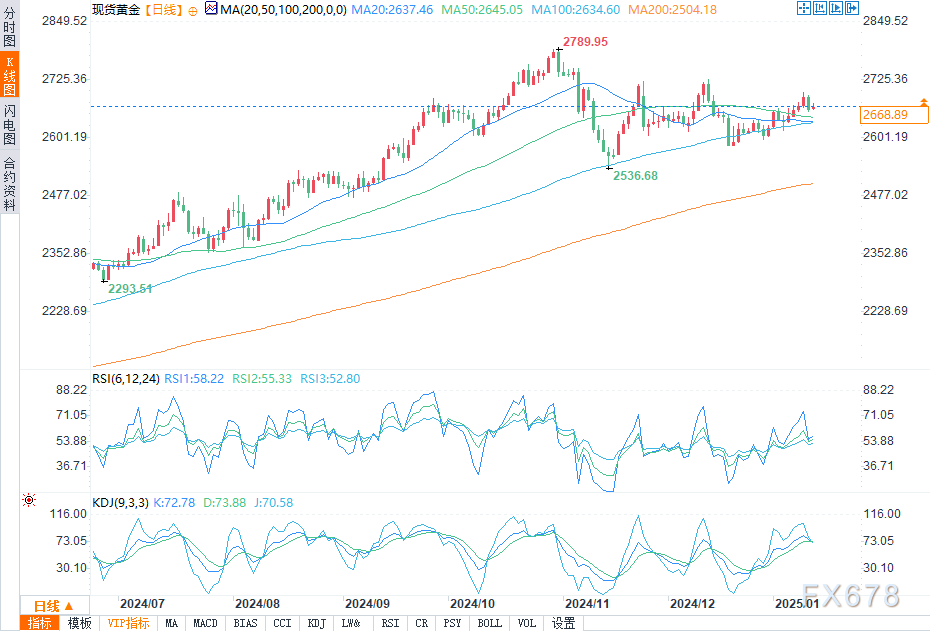Click the first of four top-right chart icons
The width and height of the screenshot is (930, 631).
click(806, 8)
